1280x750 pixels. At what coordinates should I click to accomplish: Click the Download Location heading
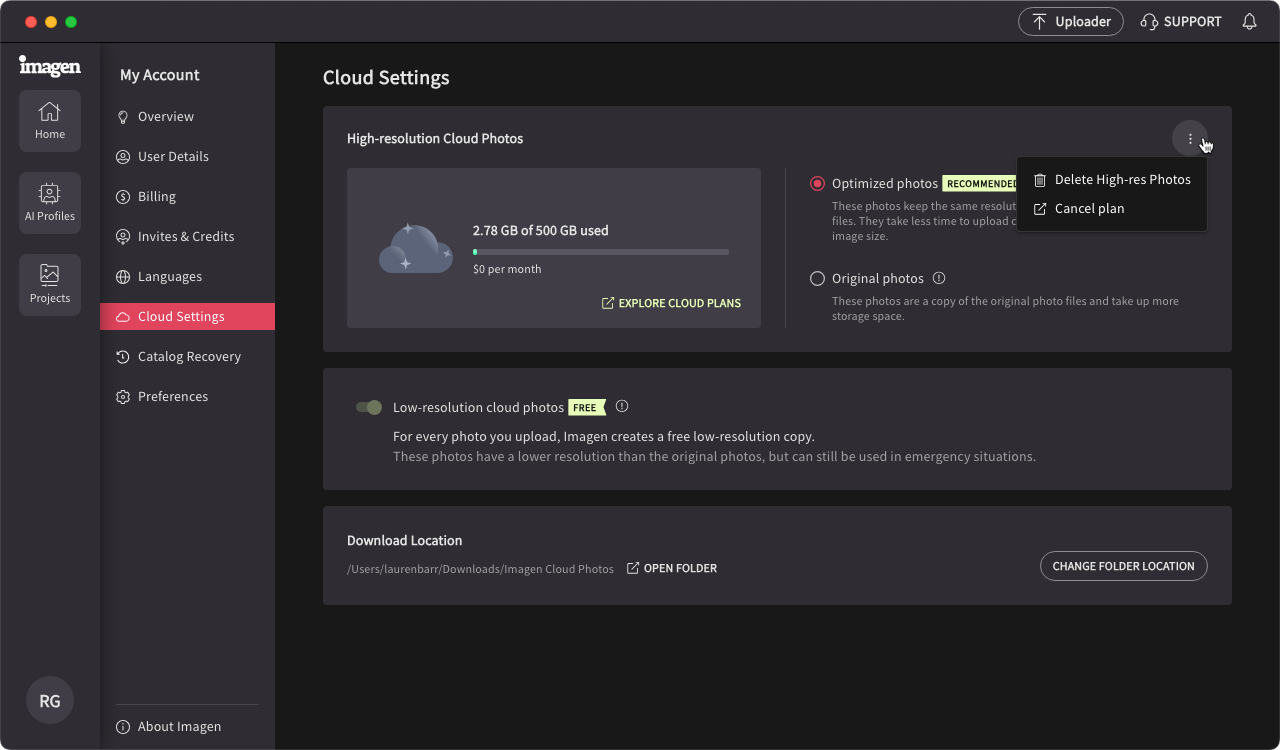click(405, 540)
